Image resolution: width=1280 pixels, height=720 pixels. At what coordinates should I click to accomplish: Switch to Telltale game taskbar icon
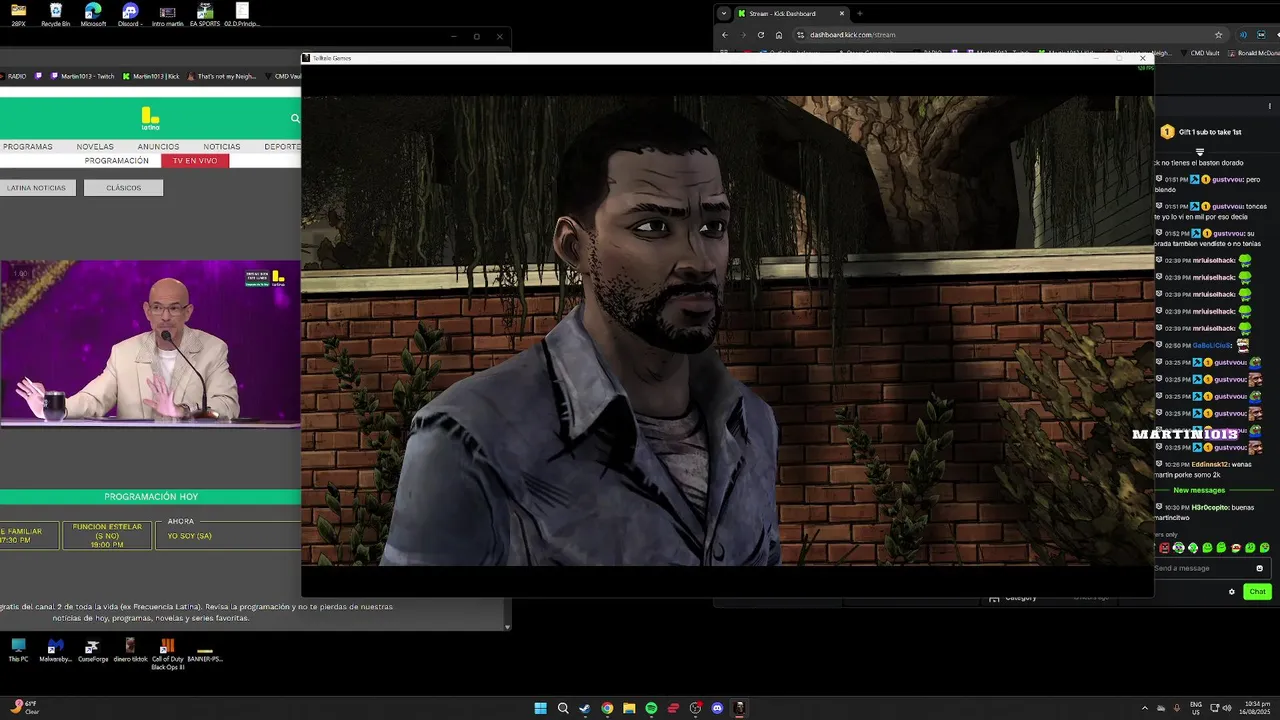point(739,708)
